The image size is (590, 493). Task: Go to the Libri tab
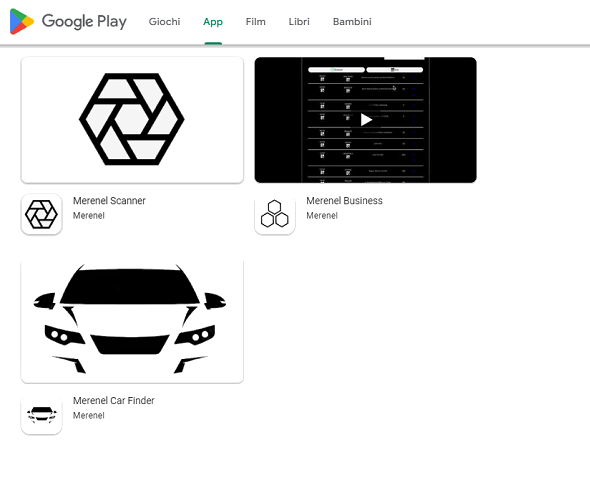(x=299, y=22)
